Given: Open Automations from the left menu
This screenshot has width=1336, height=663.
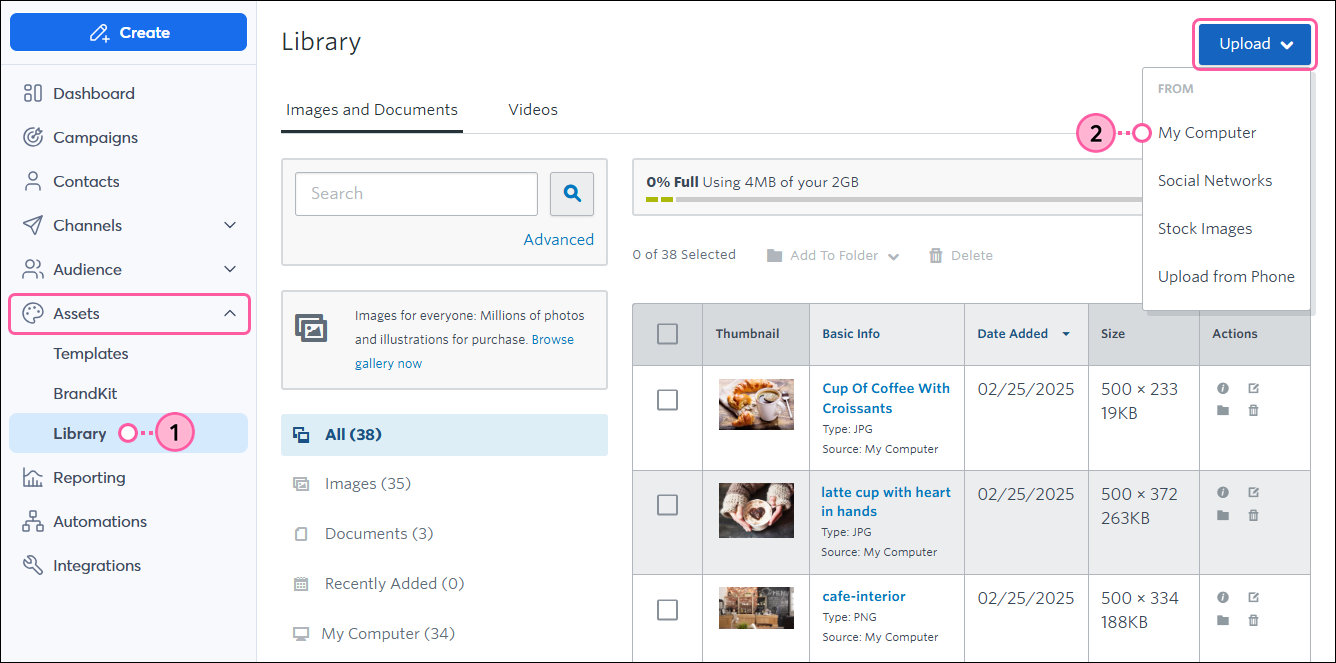Looking at the screenshot, I should (98, 521).
